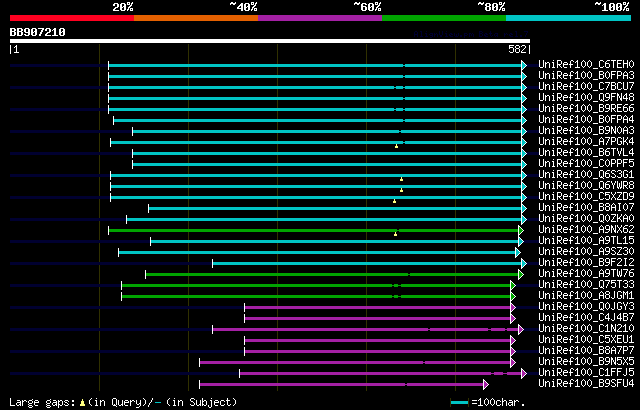Click the ~80% percentage label
Image resolution: width=640 pixels, height=410 pixels.
491,7
